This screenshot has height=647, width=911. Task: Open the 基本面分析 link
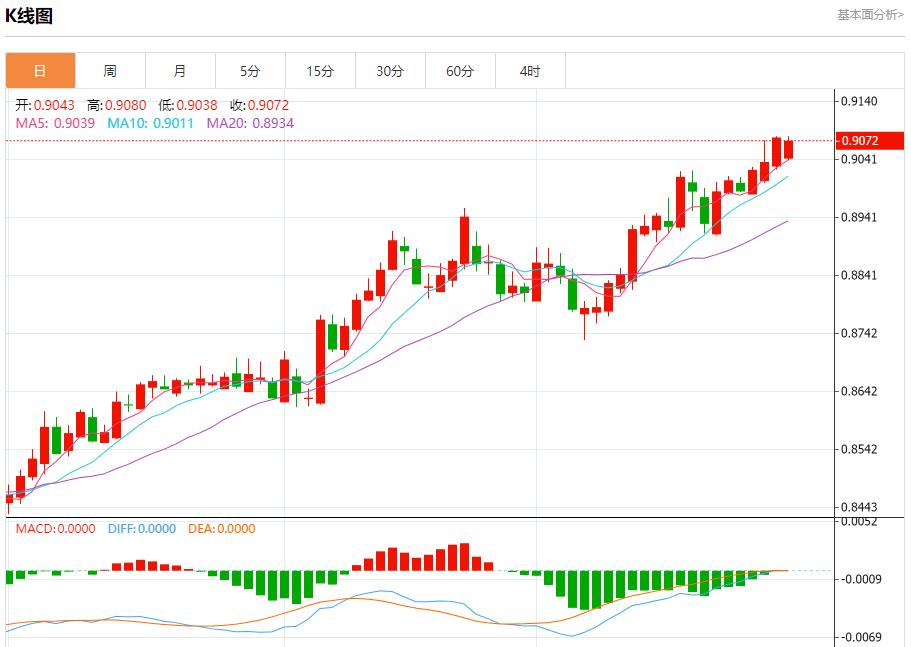[x=870, y=15]
